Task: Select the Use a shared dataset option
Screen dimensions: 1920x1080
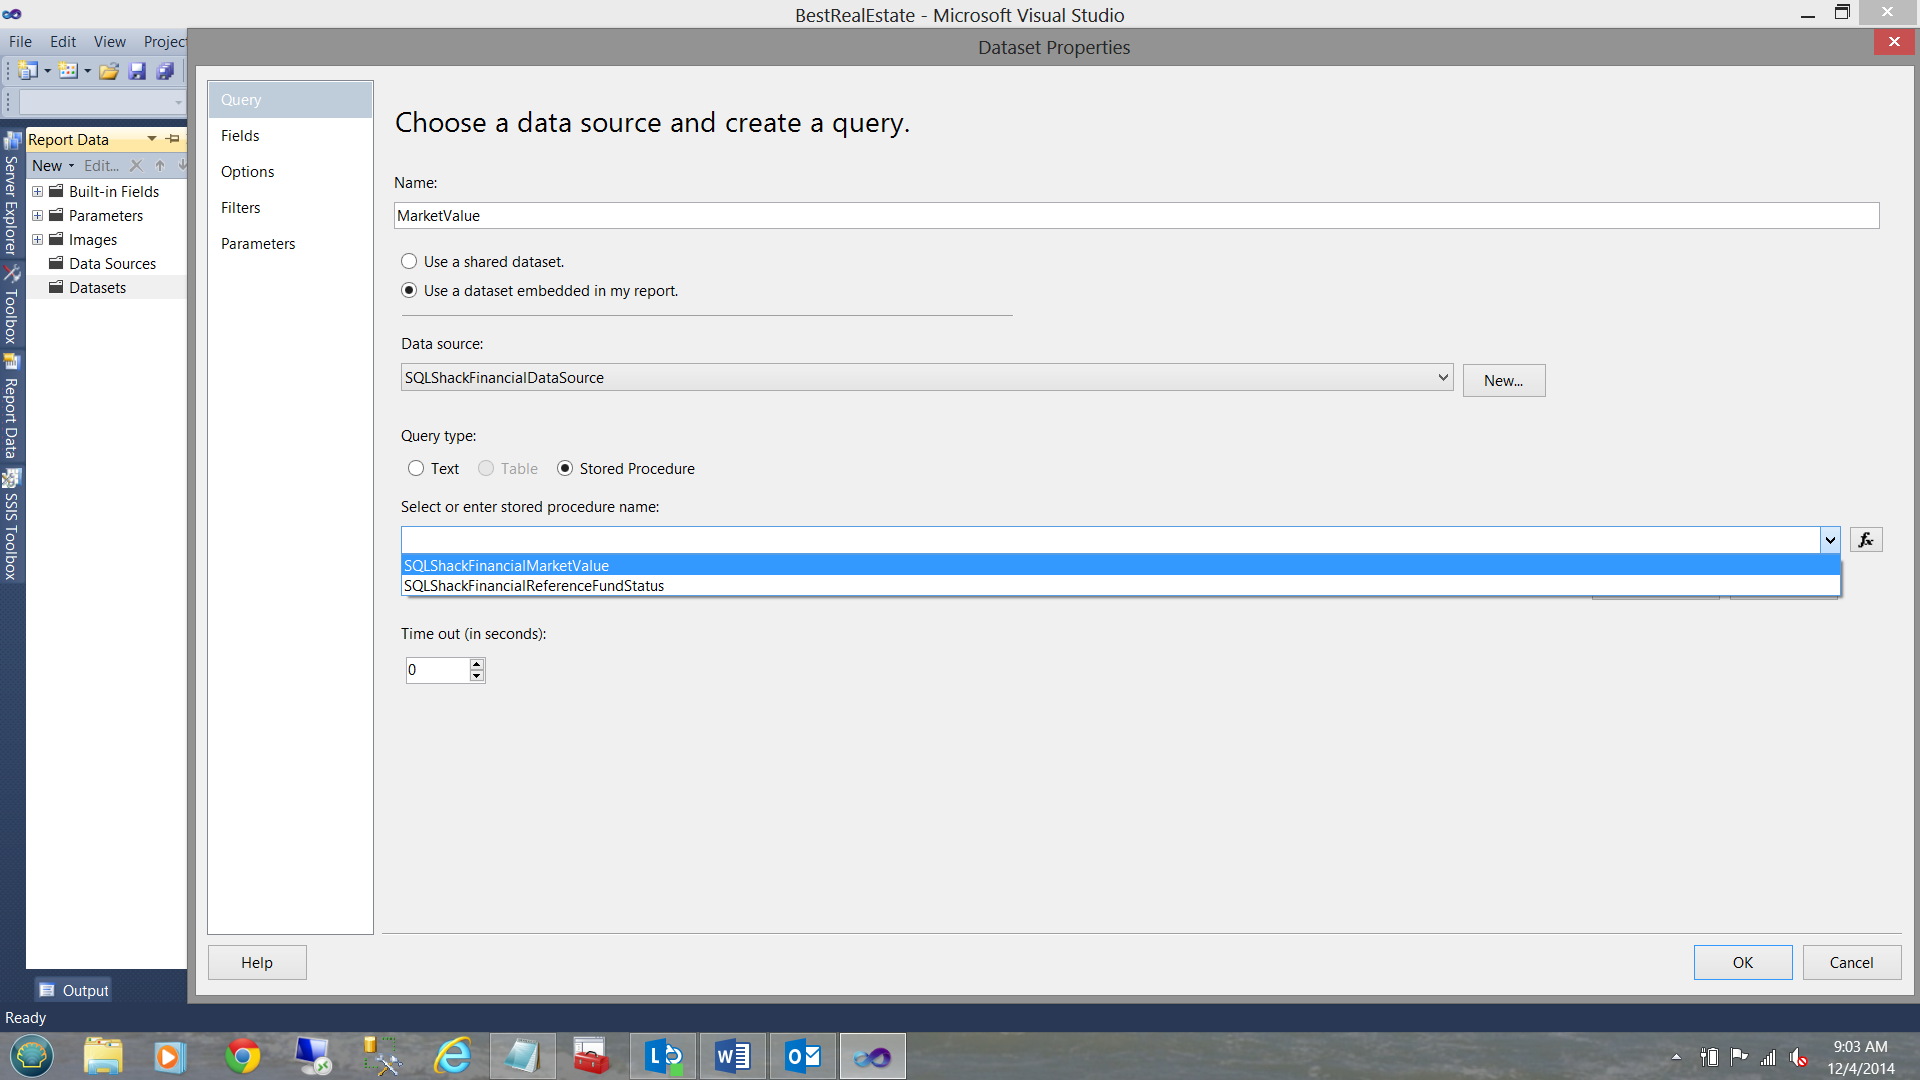Action: tap(409, 262)
